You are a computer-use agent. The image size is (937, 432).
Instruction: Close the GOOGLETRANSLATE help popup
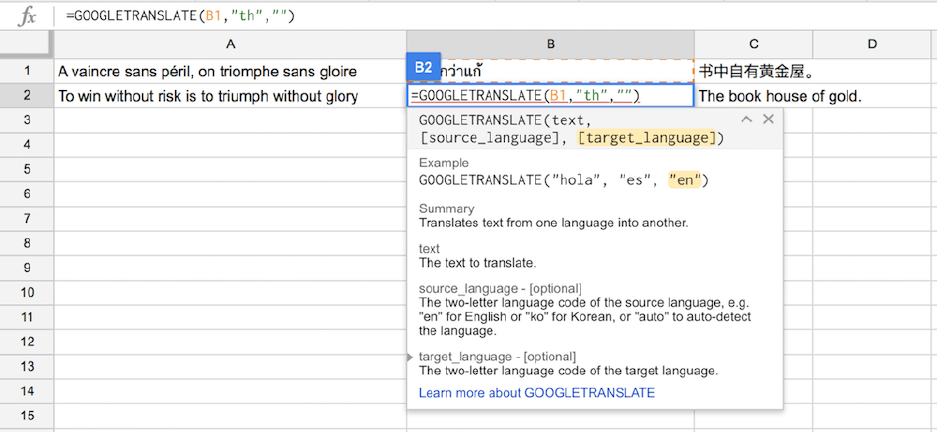(x=768, y=119)
